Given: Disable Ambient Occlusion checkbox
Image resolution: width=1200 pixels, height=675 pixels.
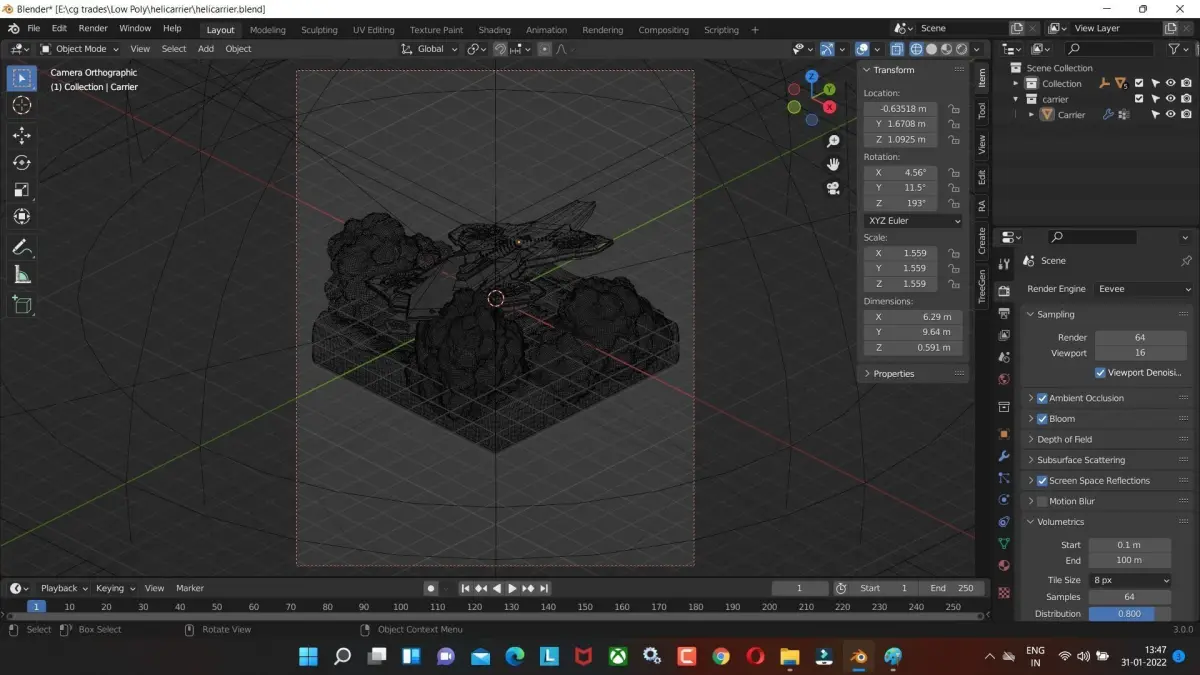Looking at the screenshot, I should pyautogui.click(x=1042, y=398).
